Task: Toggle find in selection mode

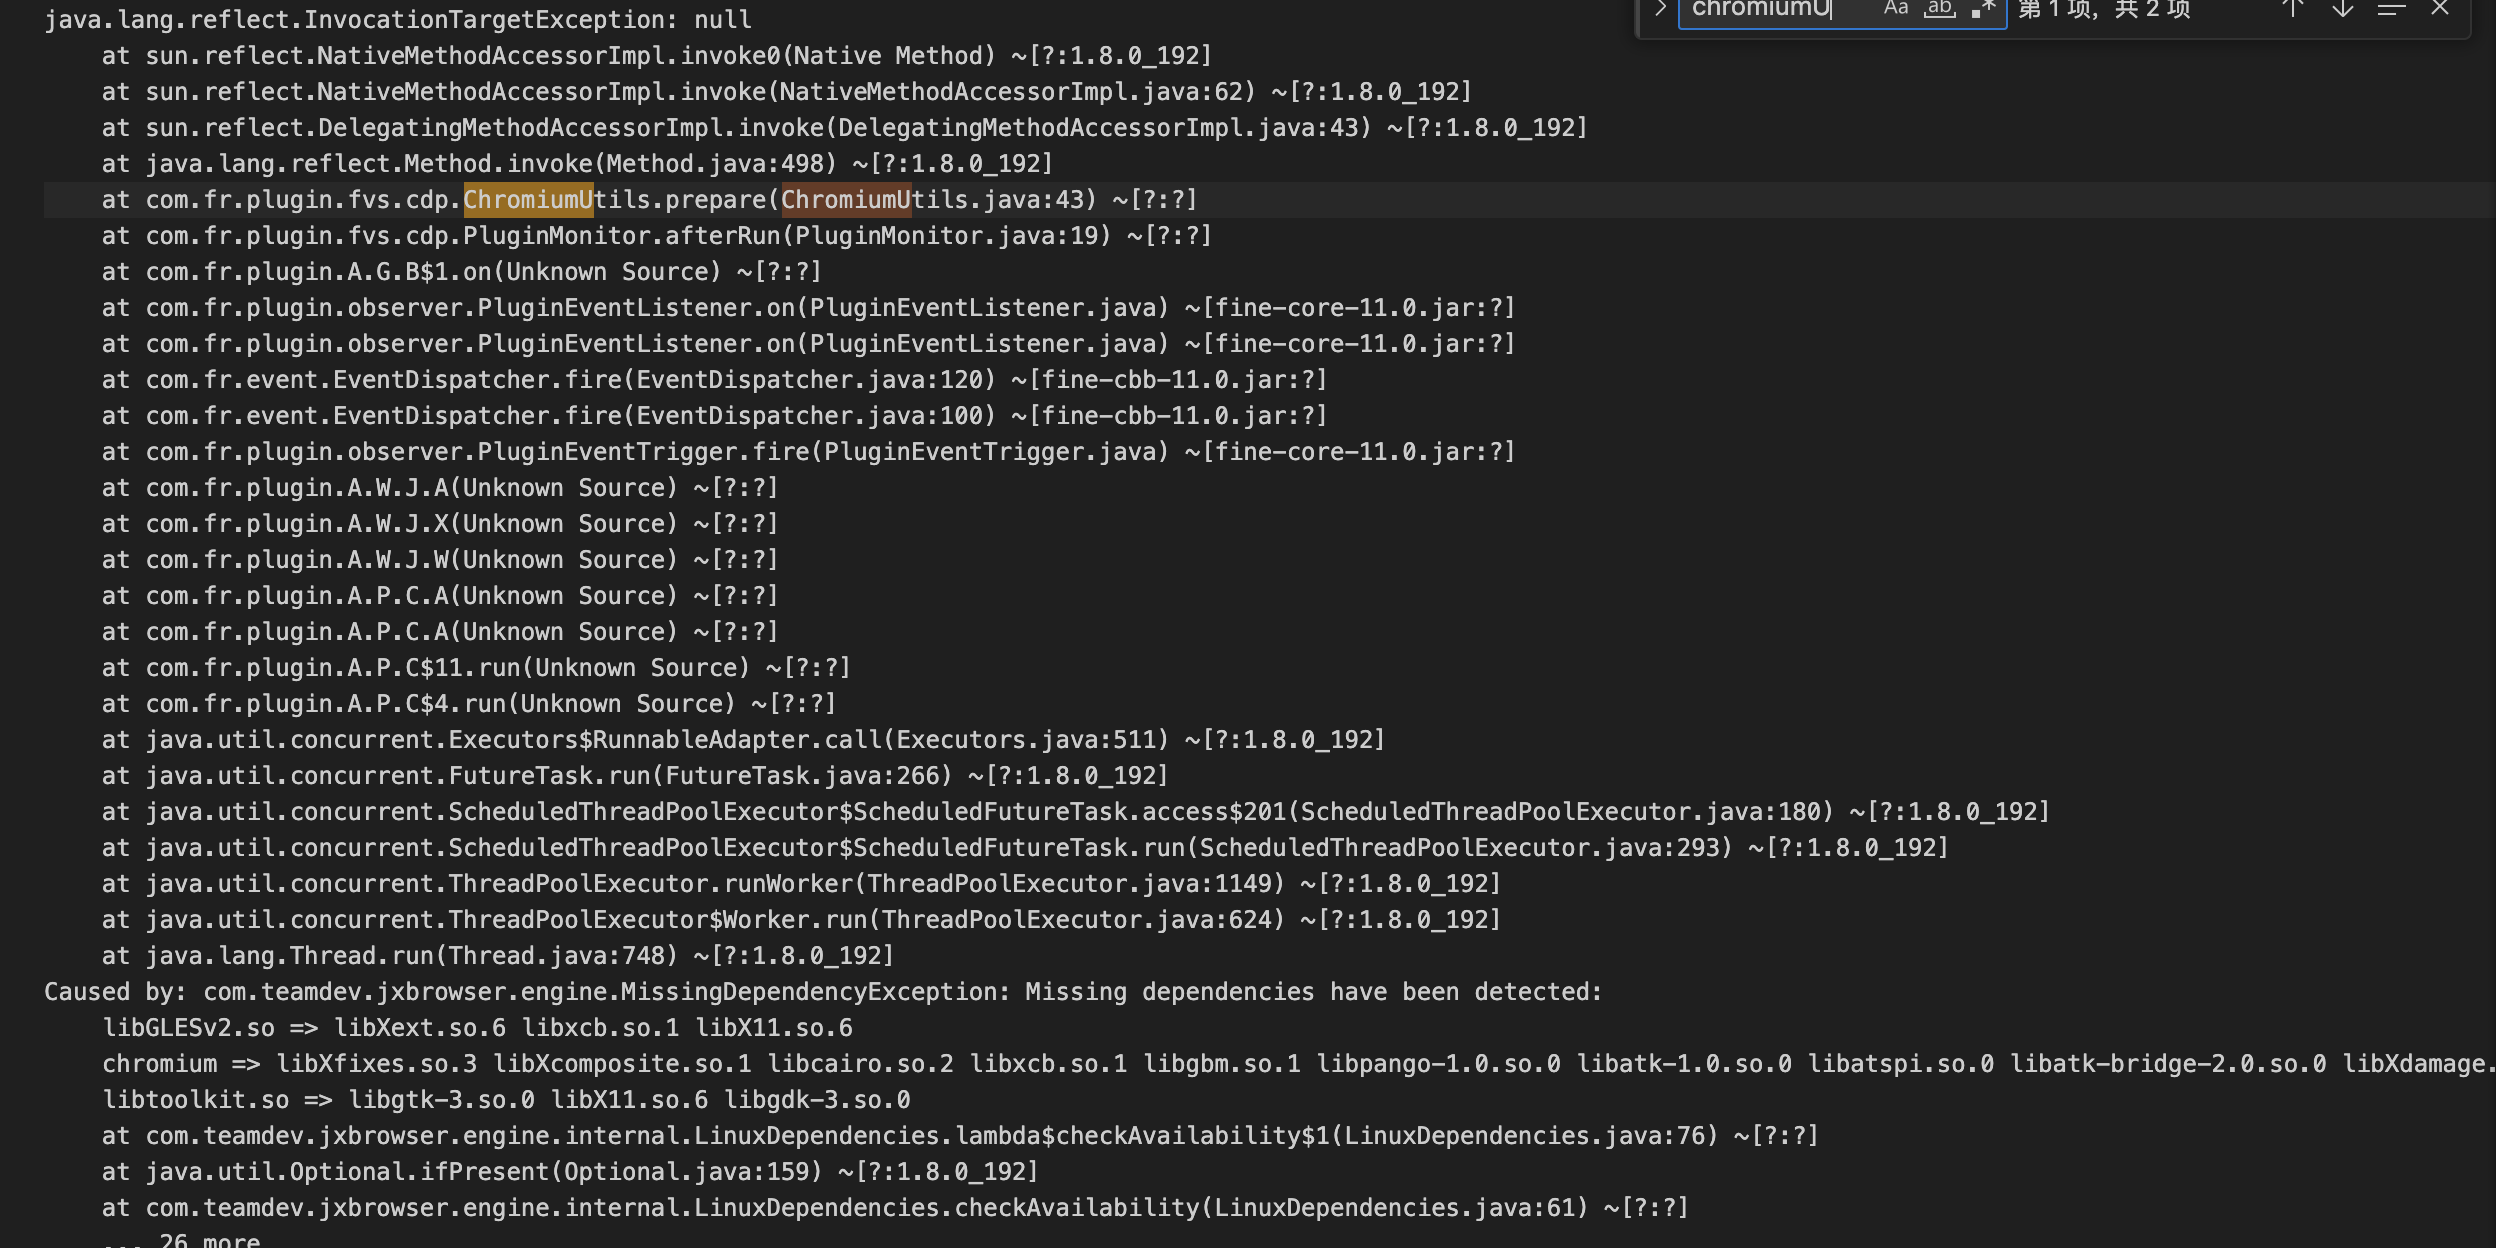Action: click(2390, 10)
